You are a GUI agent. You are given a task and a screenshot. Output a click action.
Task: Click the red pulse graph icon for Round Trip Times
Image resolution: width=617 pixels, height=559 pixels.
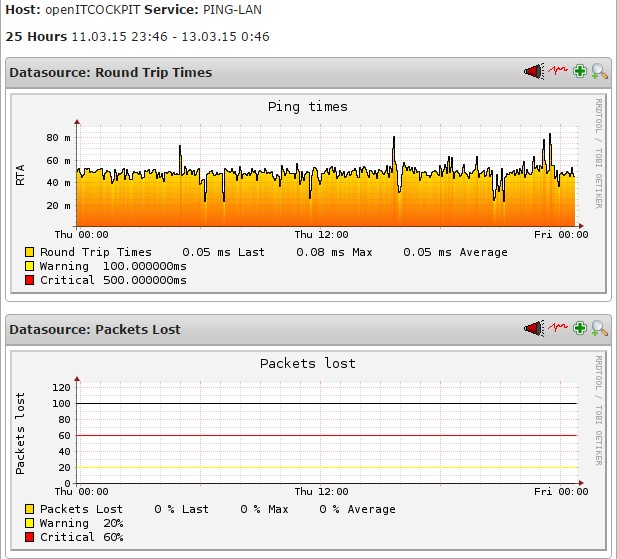(558, 70)
